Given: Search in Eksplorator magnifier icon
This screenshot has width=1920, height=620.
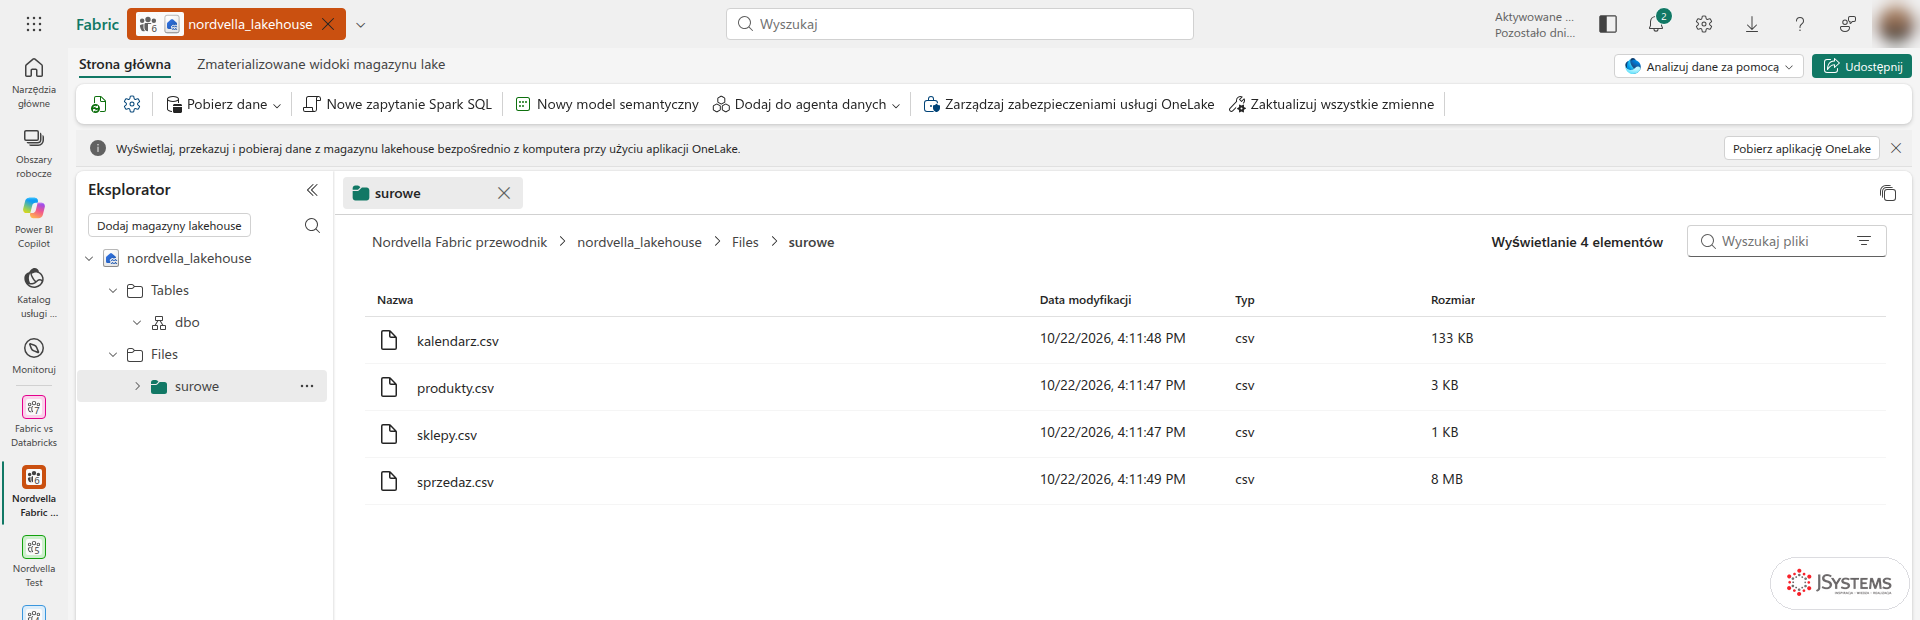Looking at the screenshot, I should (312, 226).
